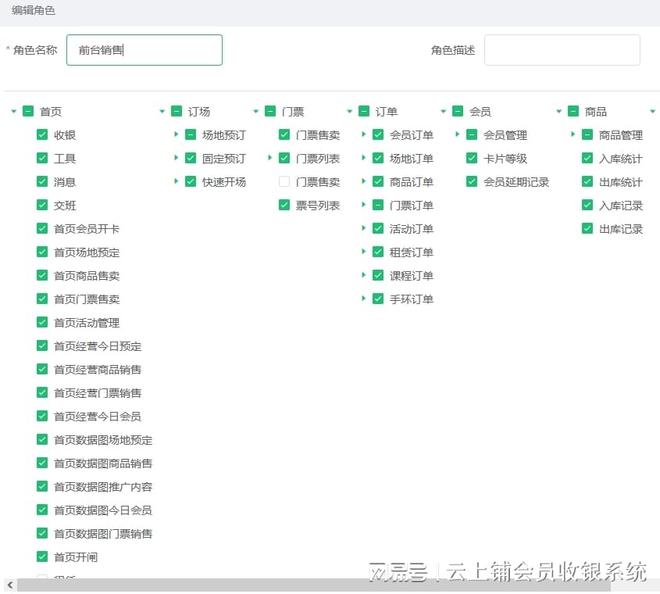Expand the 门票列表 node

[x=270, y=158]
